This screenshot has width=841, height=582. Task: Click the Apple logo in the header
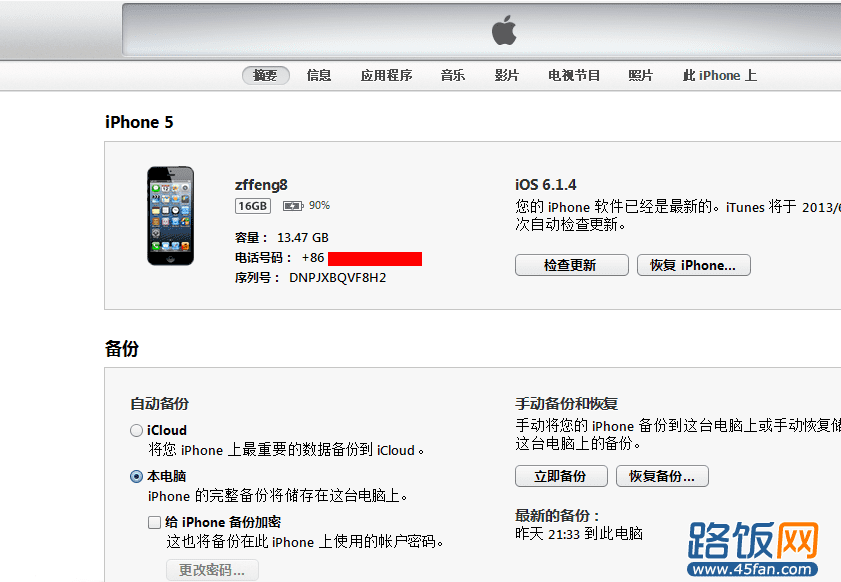504,30
